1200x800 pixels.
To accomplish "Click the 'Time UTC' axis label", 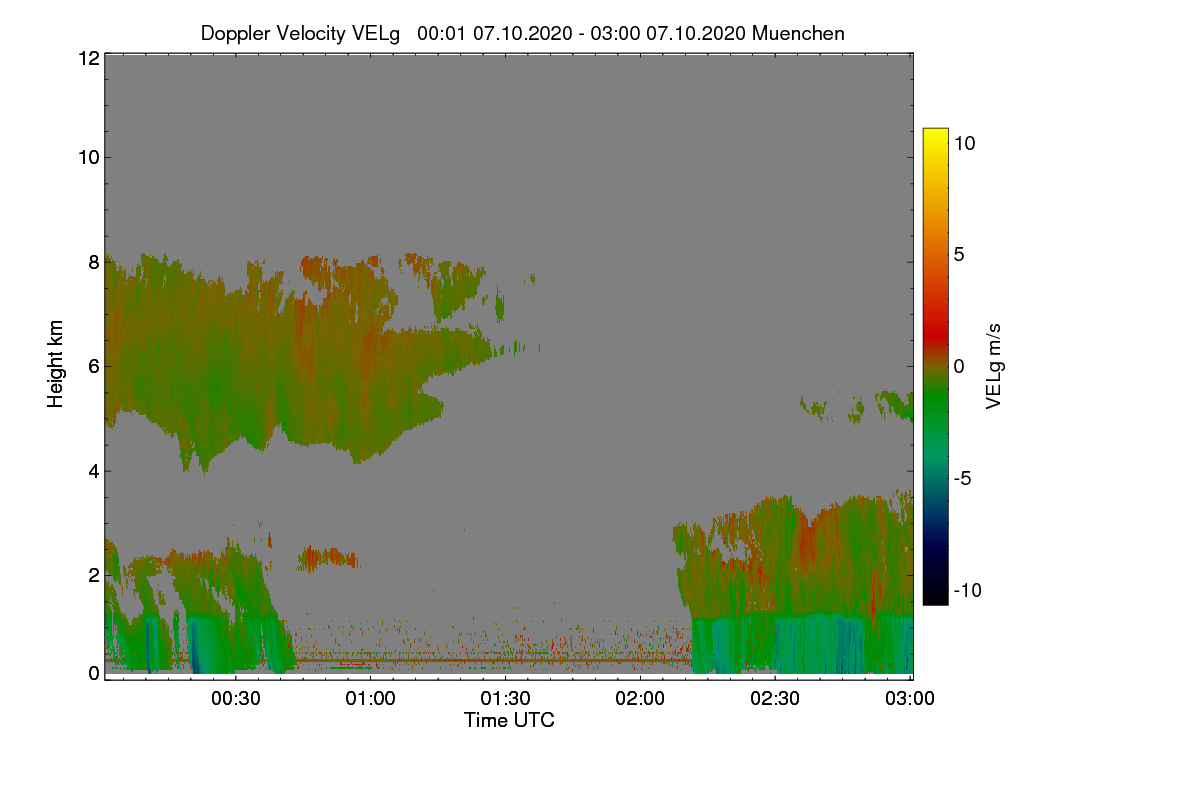I will [509, 720].
